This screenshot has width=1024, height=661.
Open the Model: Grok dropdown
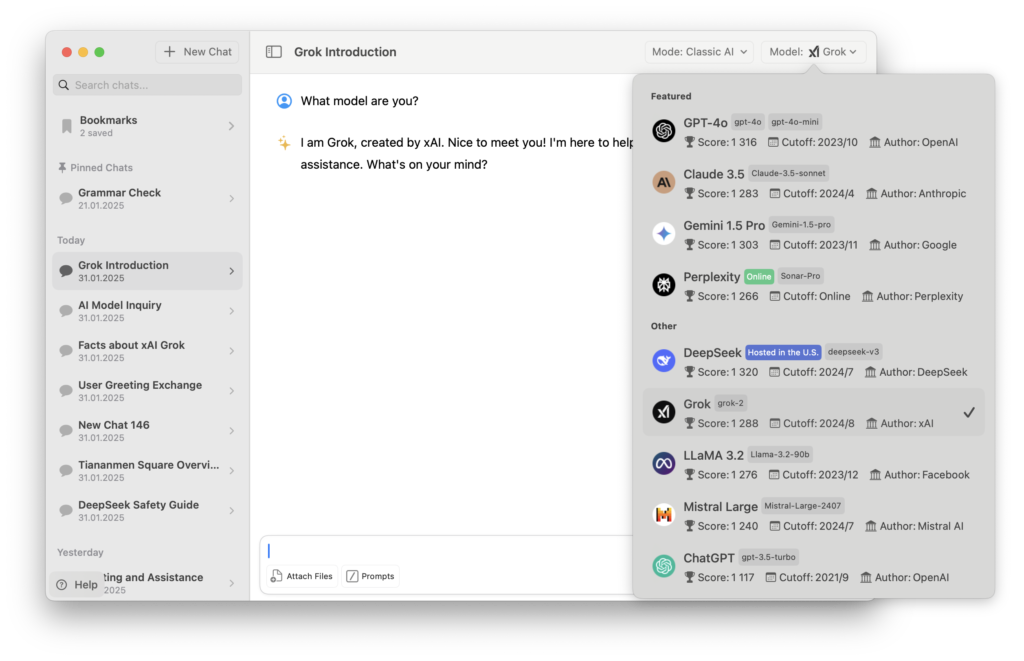click(813, 52)
